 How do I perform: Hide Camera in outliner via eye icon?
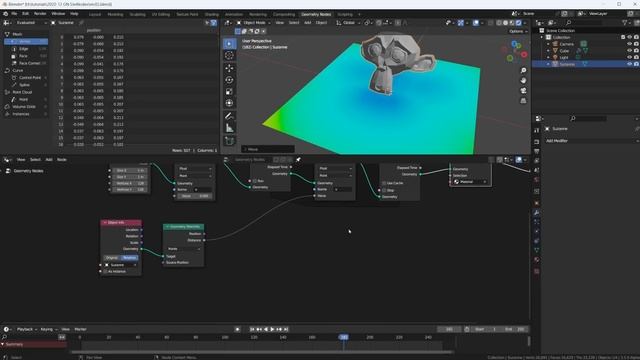[x=629, y=44]
